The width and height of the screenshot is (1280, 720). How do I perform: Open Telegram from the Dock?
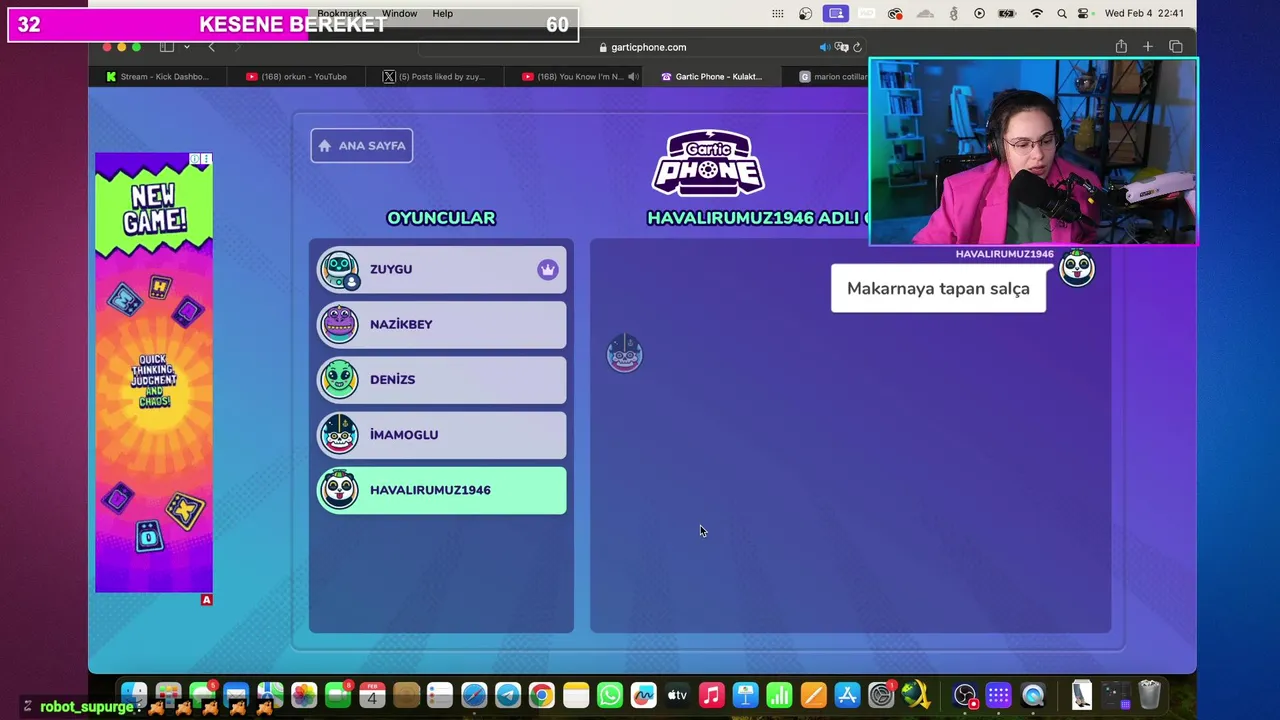[508, 695]
